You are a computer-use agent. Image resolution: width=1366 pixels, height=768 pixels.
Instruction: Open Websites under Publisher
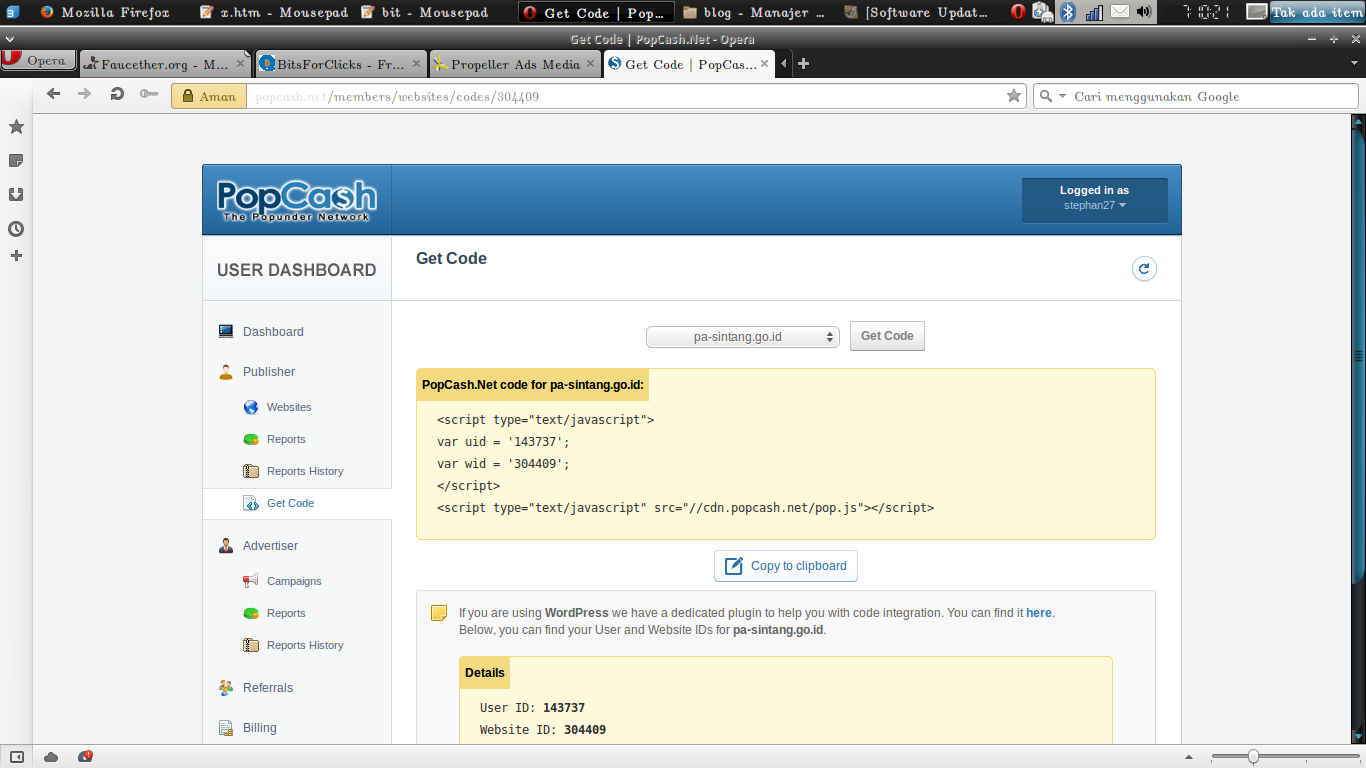pos(289,408)
